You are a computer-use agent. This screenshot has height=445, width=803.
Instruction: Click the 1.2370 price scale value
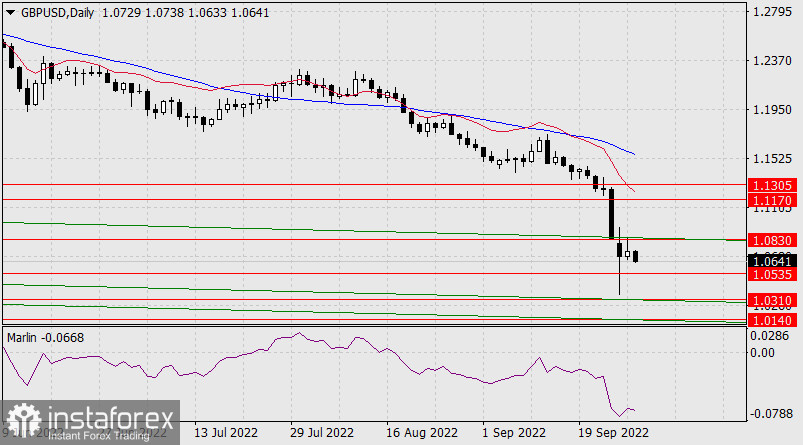click(x=772, y=61)
